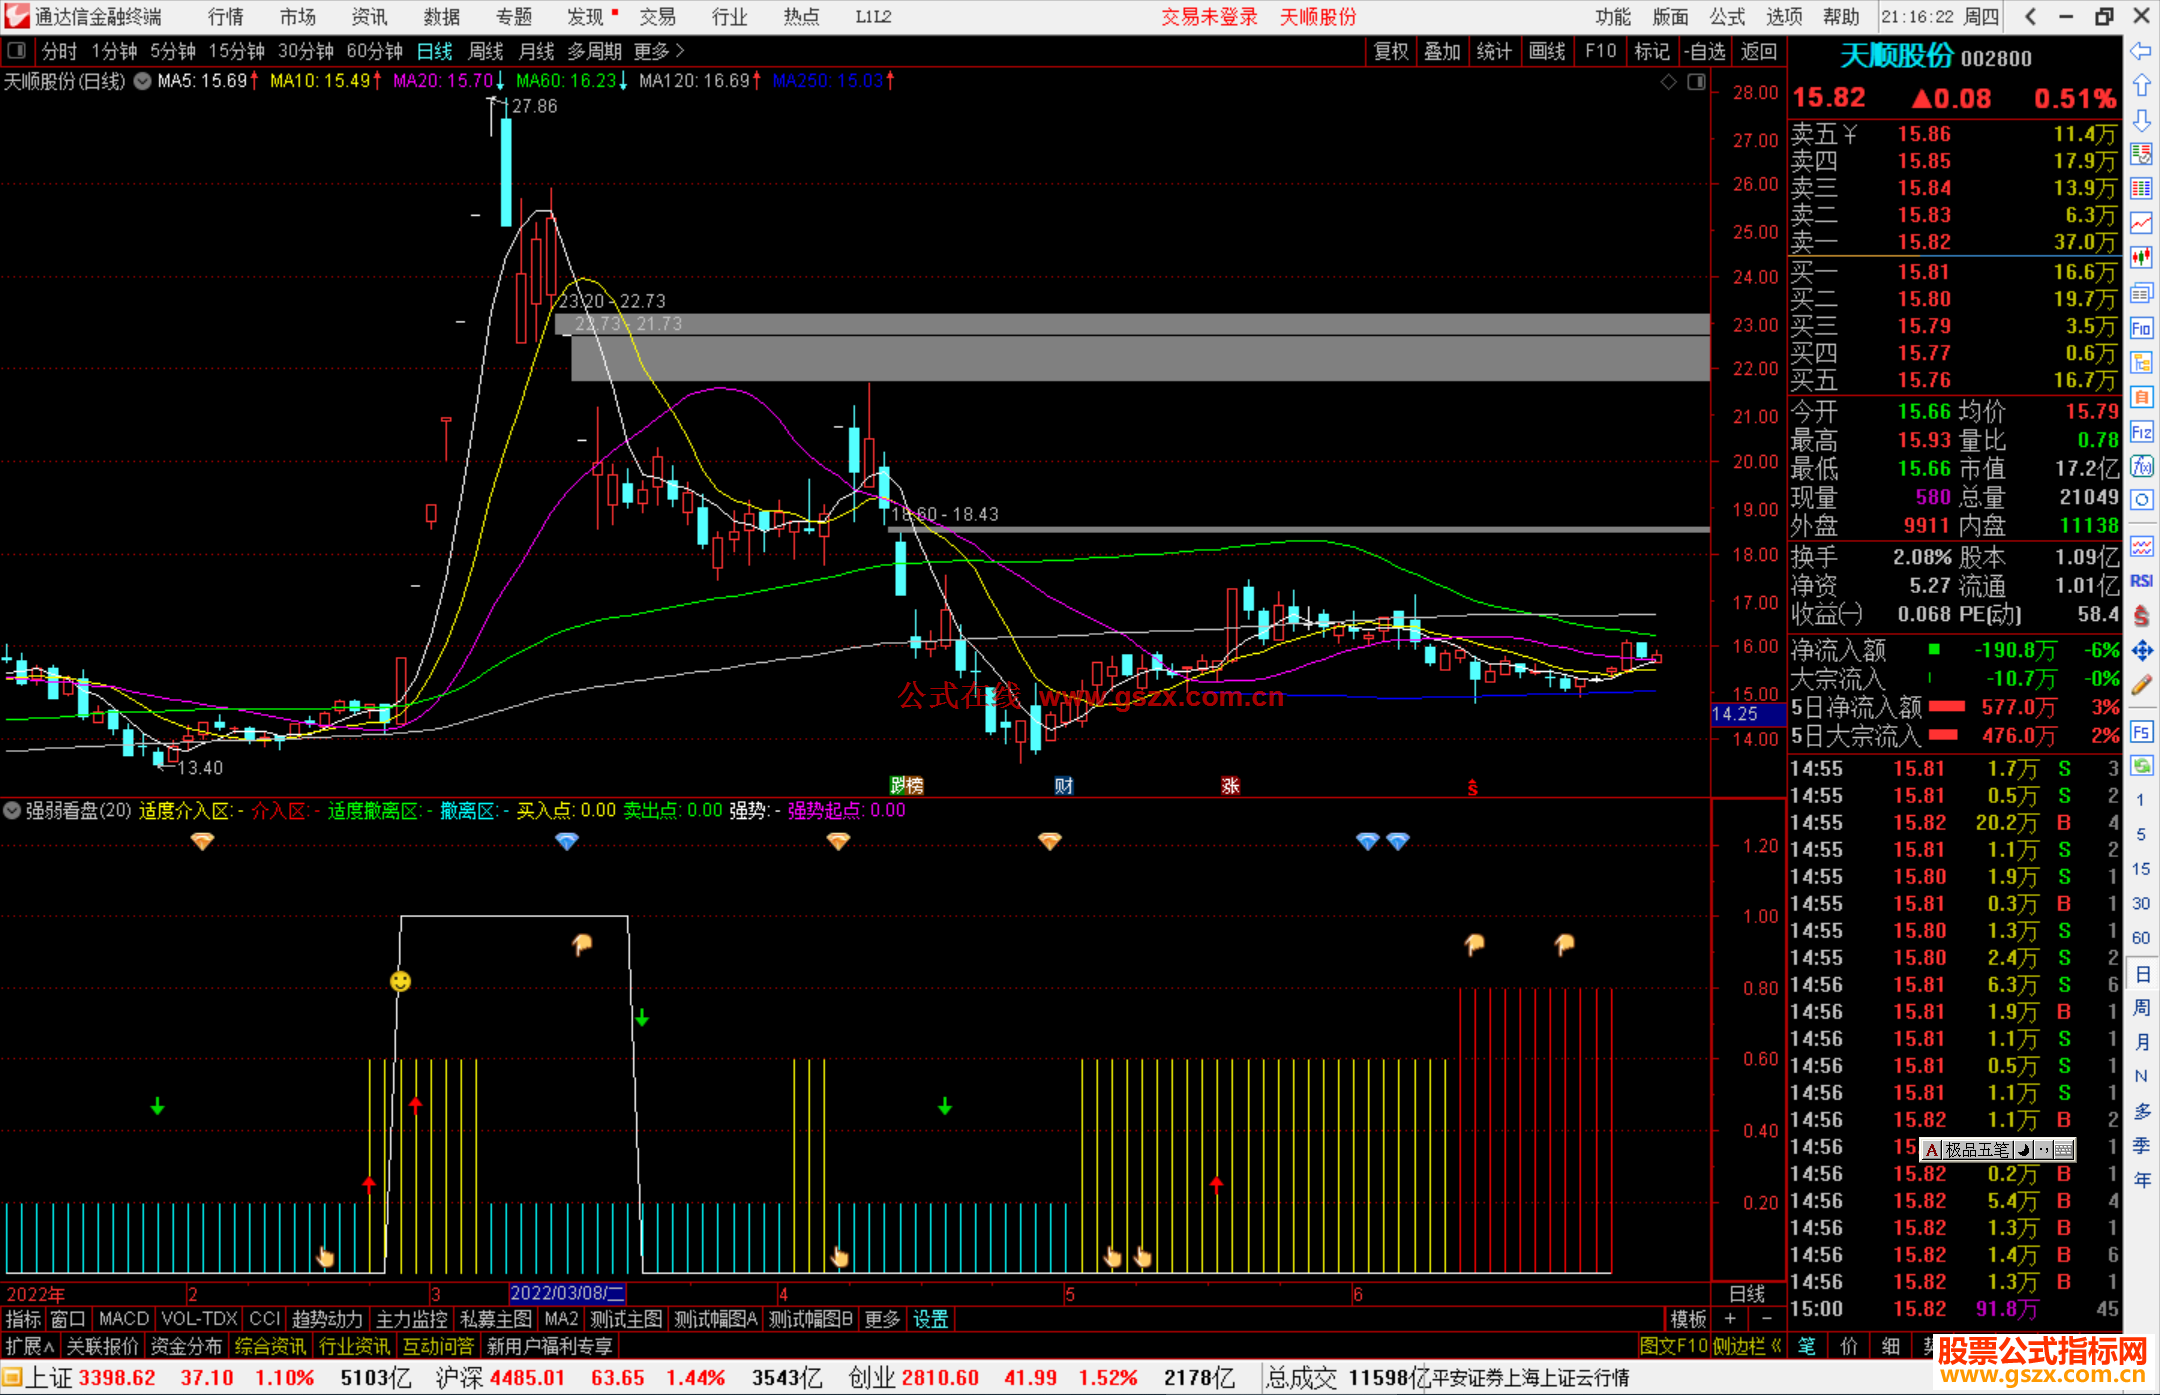Toggle the round indicator next to 天顺股份(日线)
The width and height of the screenshot is (2160, 1395).
(x=142, y=81)
